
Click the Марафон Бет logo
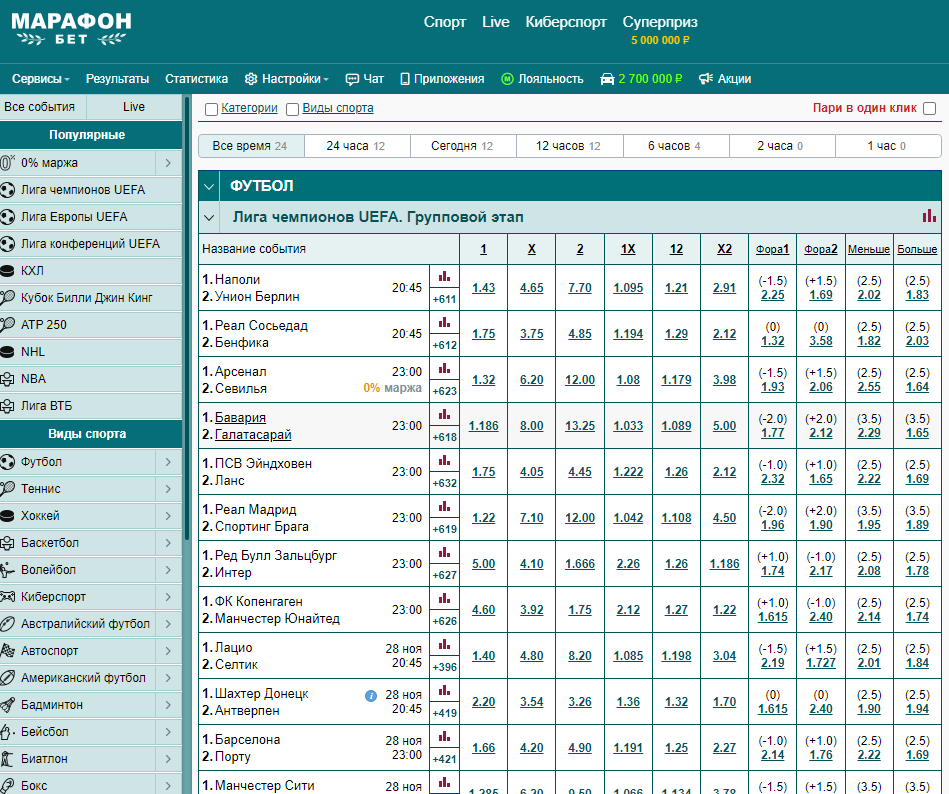(71, 28)
